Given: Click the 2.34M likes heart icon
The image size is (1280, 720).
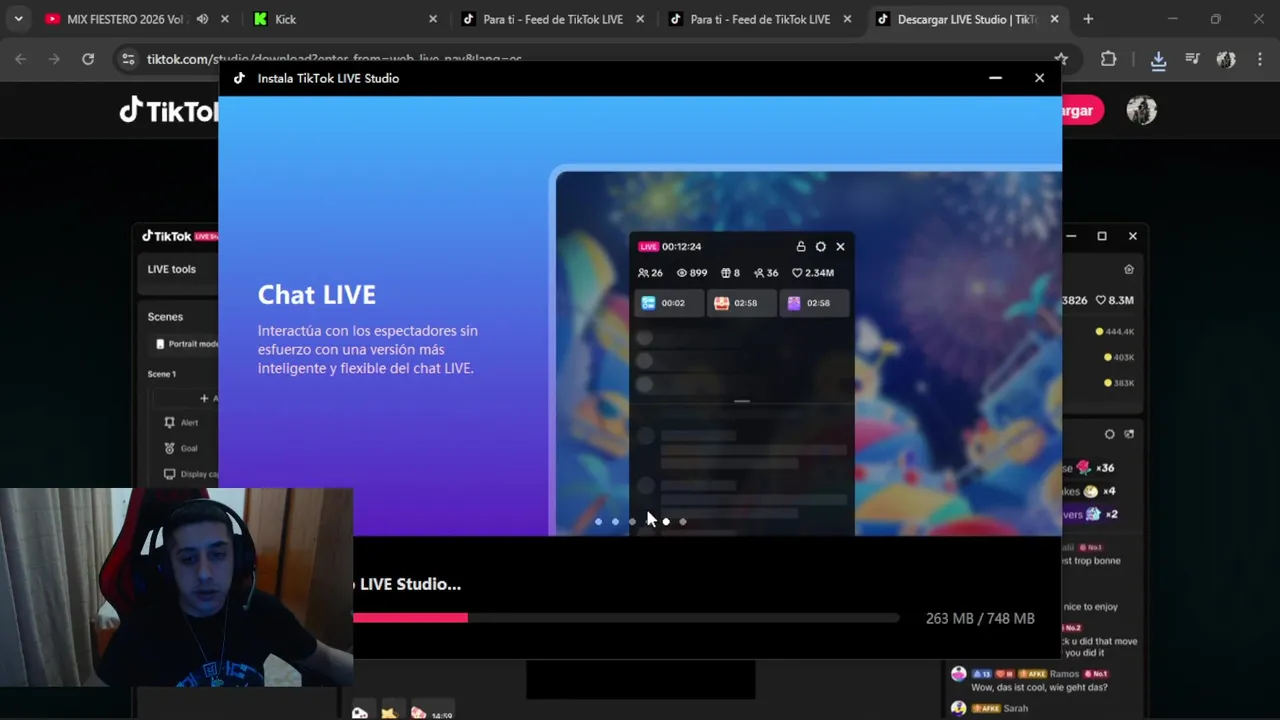Looking at the screenshot, I should (797, 272).
